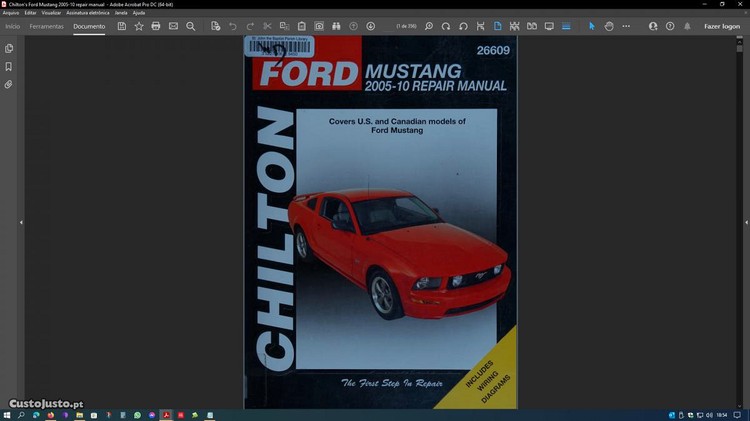Send the file by email via the envelope icon
This screenshot has width=750, height=421.
pyautogui.click(x=173, y=26)
